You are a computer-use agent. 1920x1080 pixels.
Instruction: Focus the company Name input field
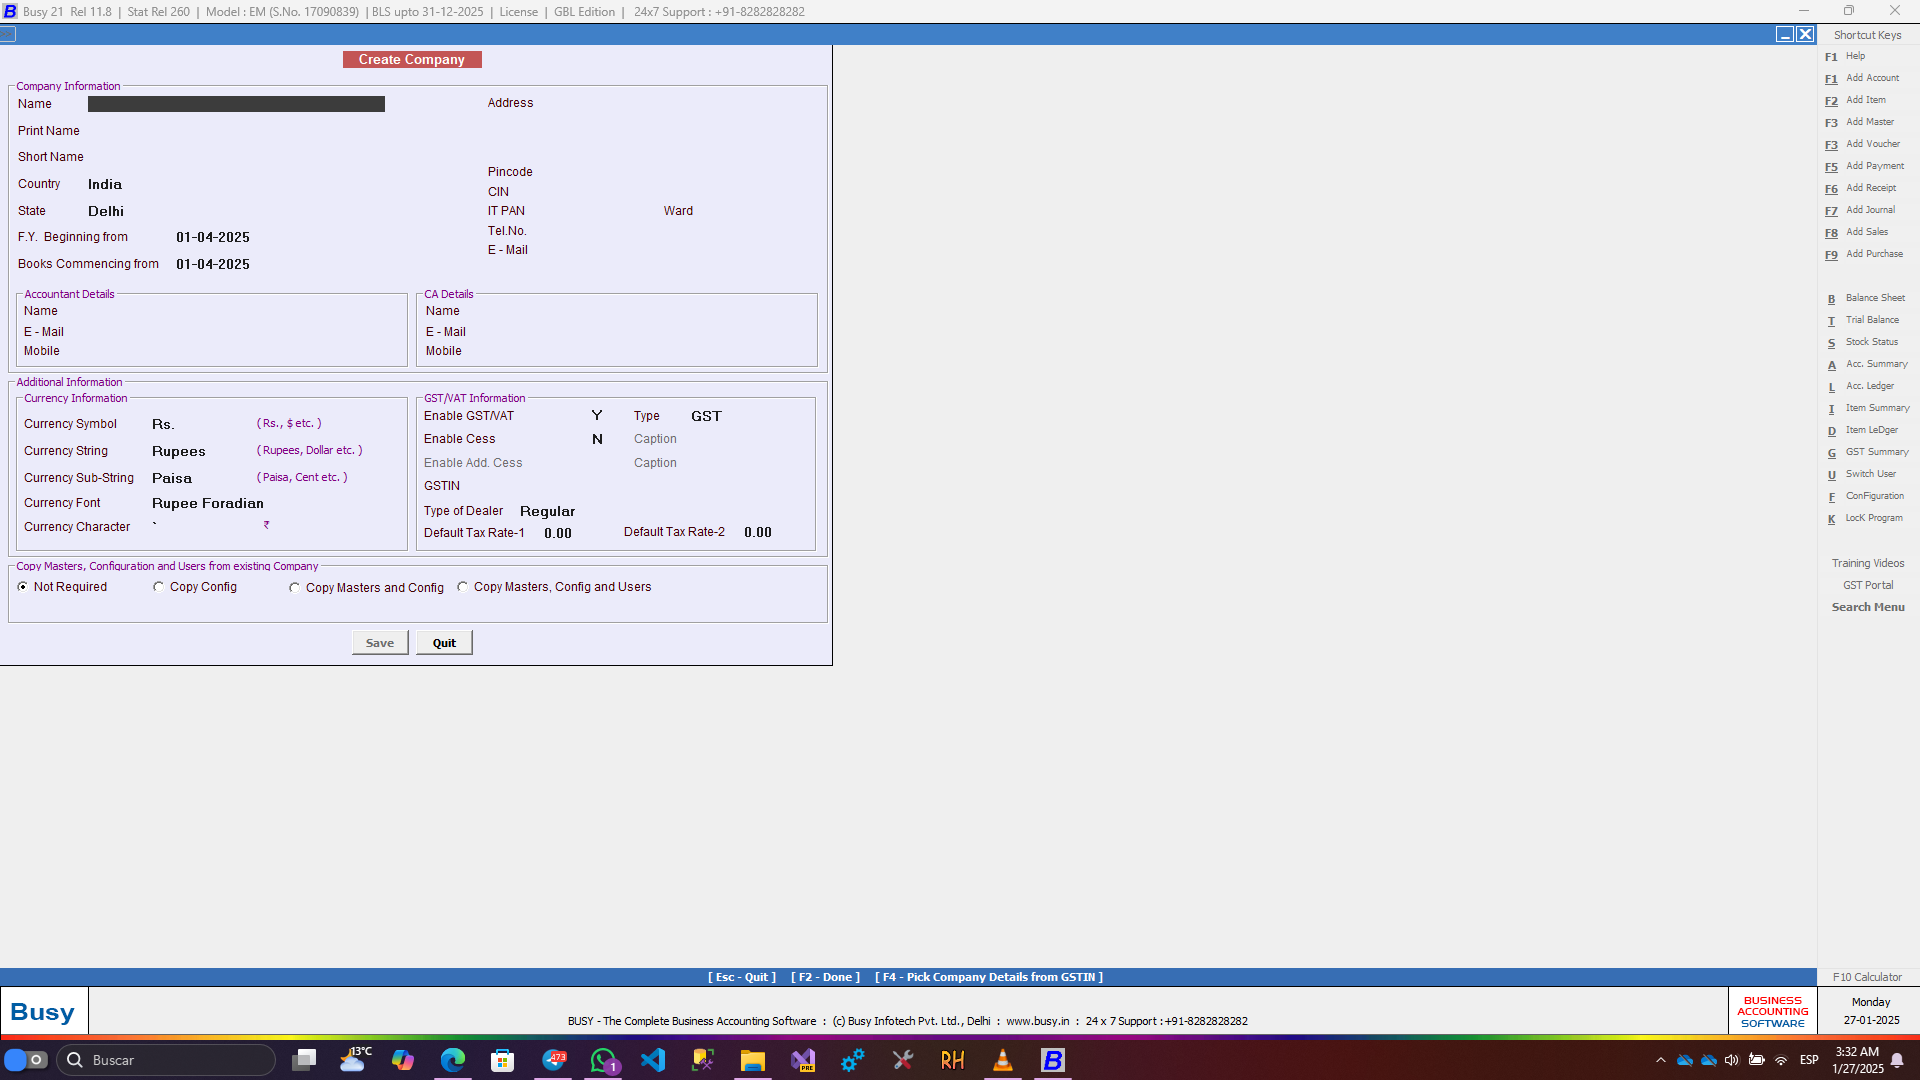pos(236,104)
